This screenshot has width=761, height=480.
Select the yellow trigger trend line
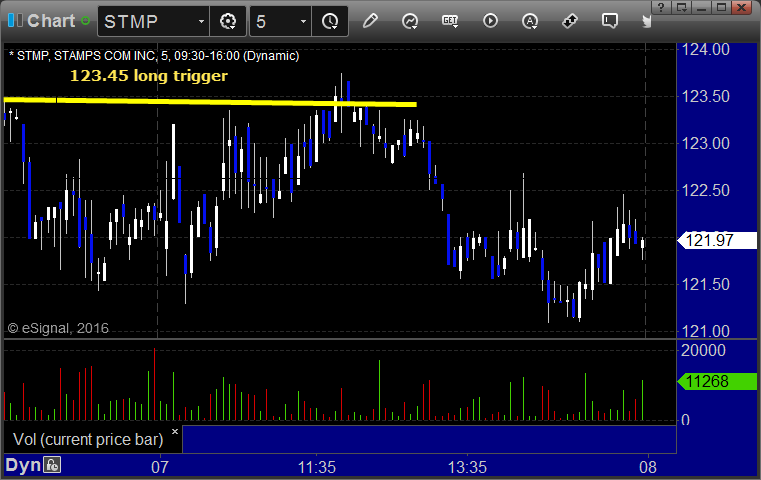pos(210,101)
